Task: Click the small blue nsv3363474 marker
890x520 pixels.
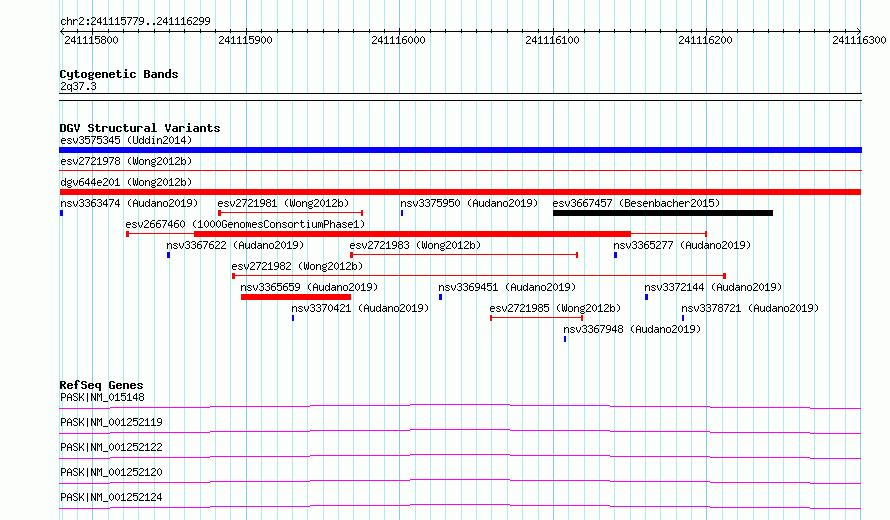Action: 61,213
